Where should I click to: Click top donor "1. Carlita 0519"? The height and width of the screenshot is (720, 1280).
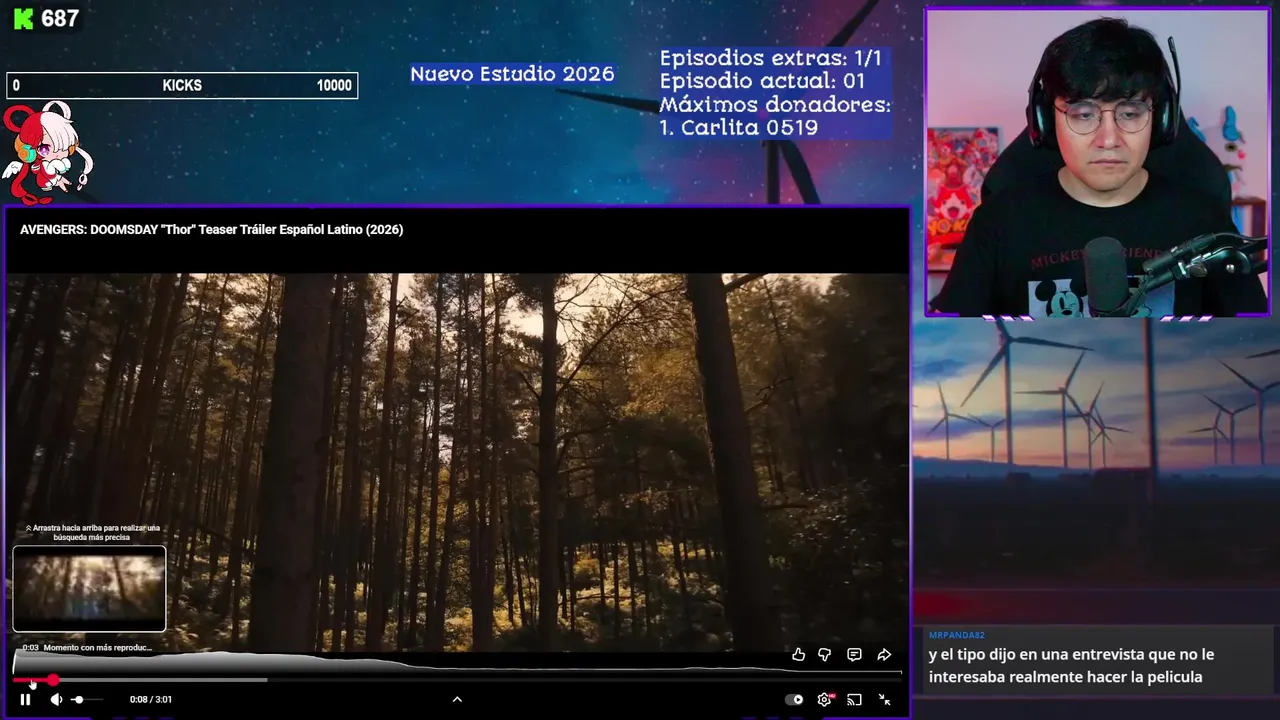738,127
